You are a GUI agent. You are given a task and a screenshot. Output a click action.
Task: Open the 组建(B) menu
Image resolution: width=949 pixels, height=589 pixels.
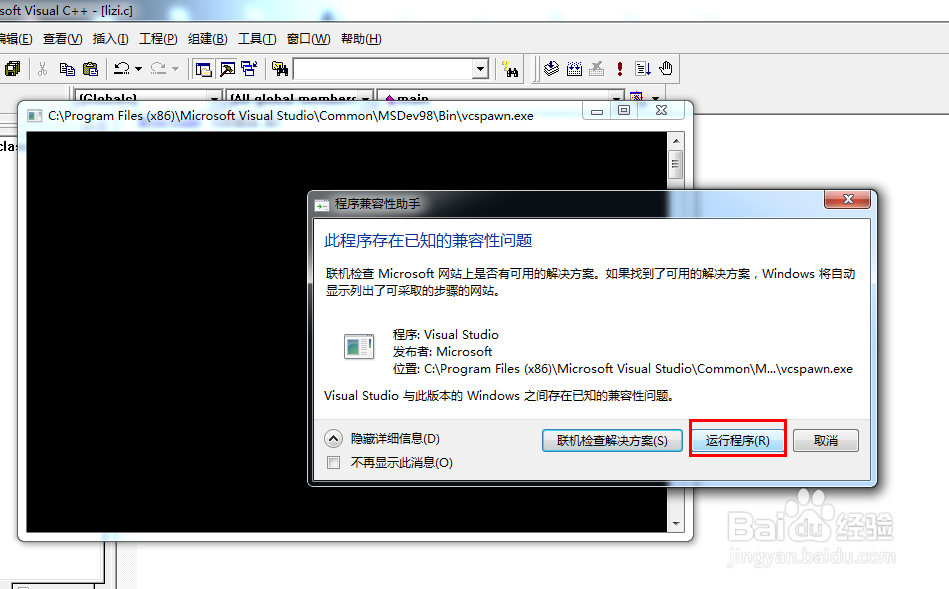208,39
